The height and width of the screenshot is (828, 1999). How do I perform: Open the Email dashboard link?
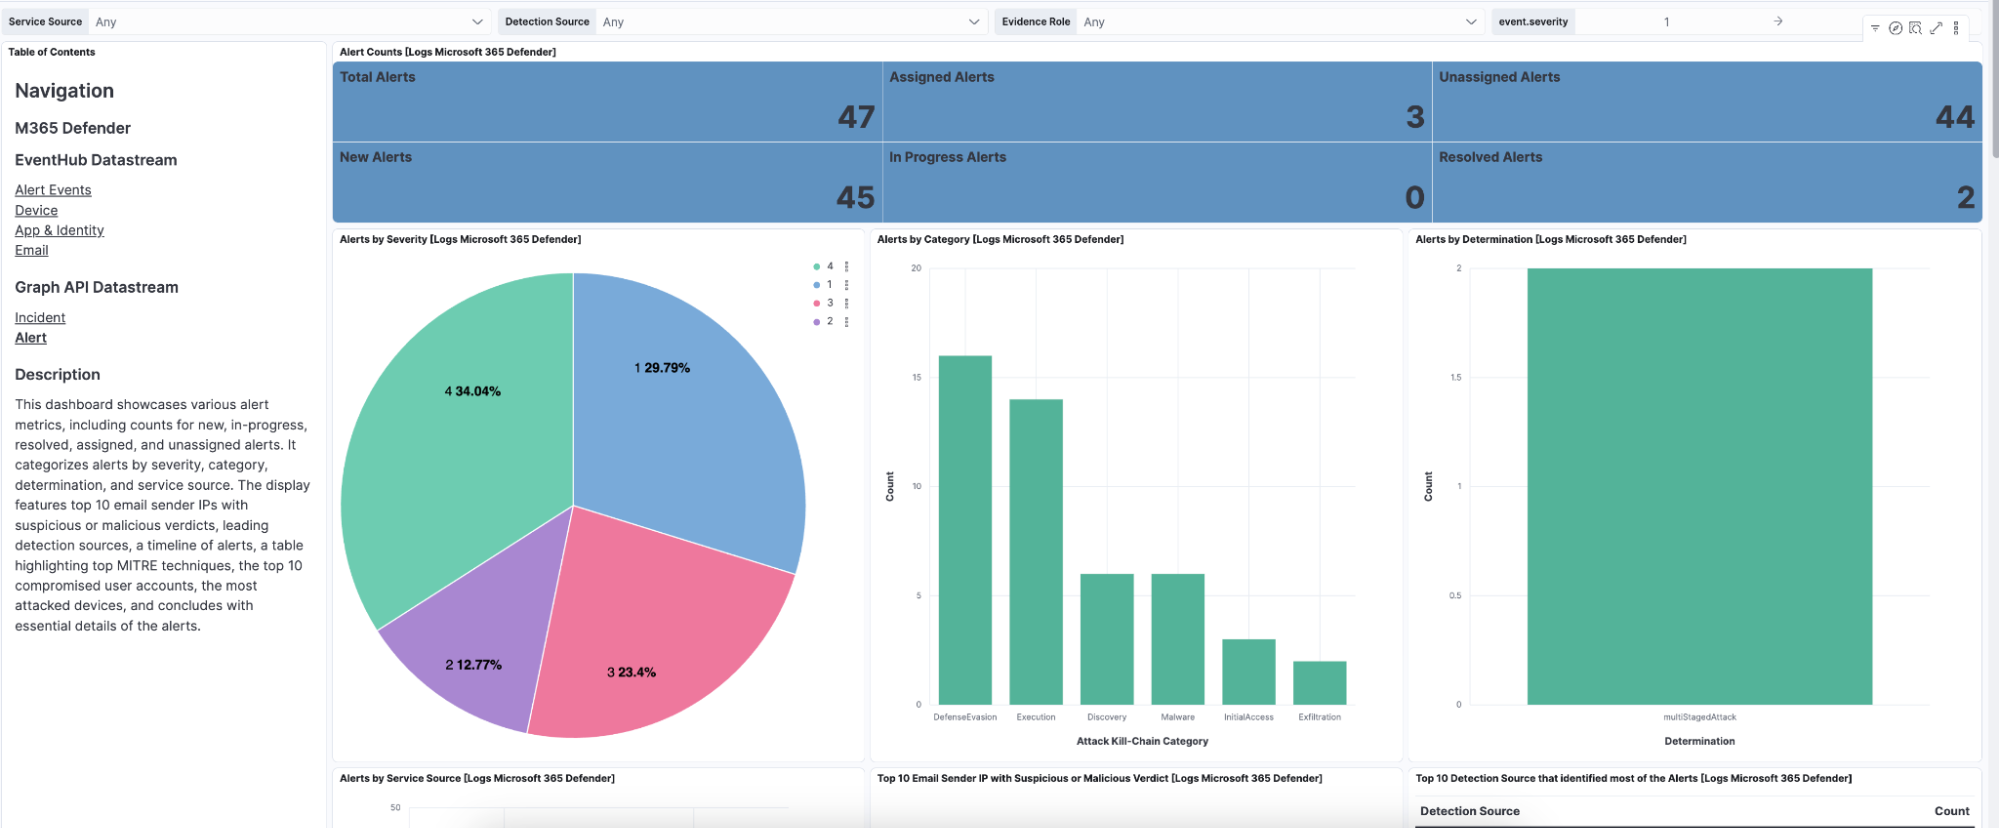coord(31,250)
